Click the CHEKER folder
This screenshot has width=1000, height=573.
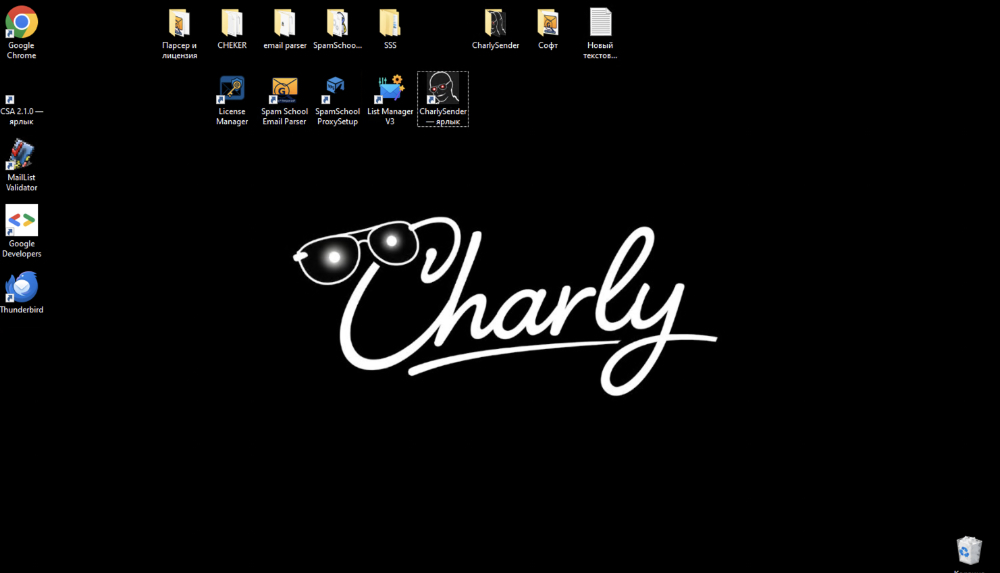(x=232, y=23)
